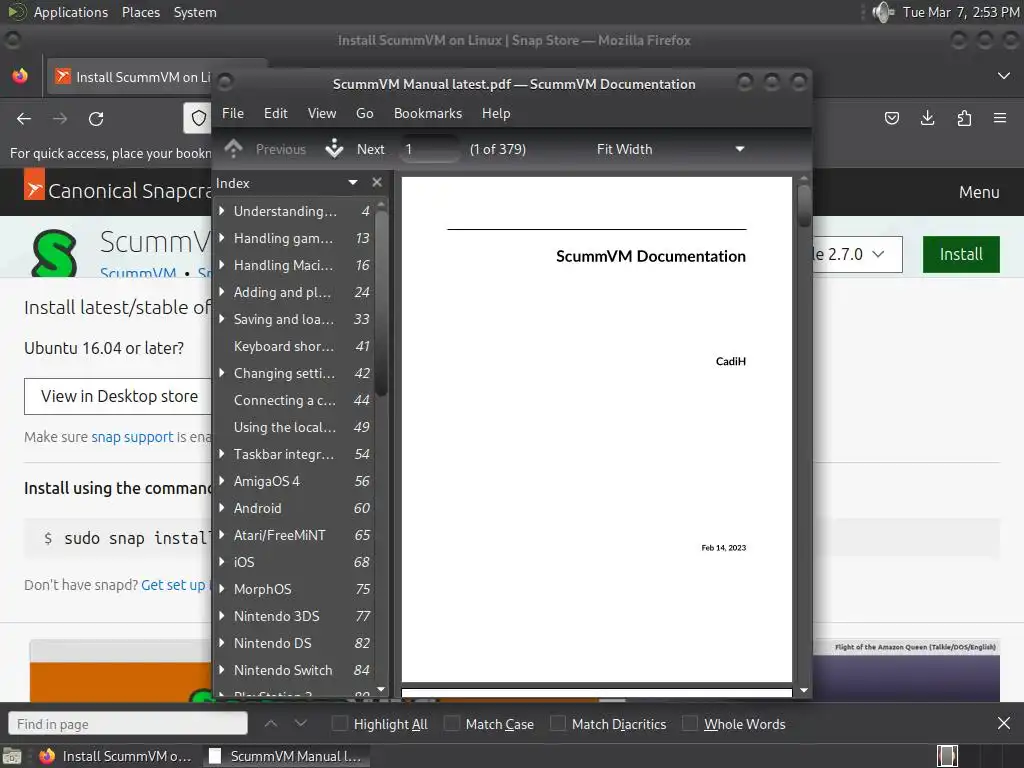
Task: Open Firefox hamburger application menu
Action: coord(1000,118)
